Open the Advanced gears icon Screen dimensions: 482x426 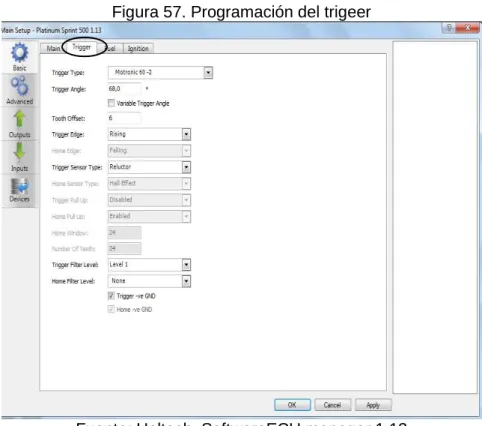19,85
